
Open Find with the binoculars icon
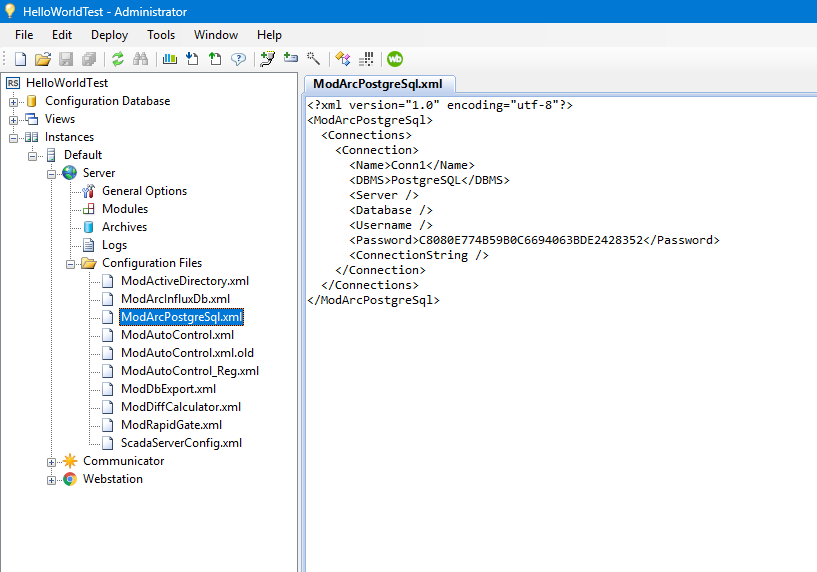(x=141, y=59)
